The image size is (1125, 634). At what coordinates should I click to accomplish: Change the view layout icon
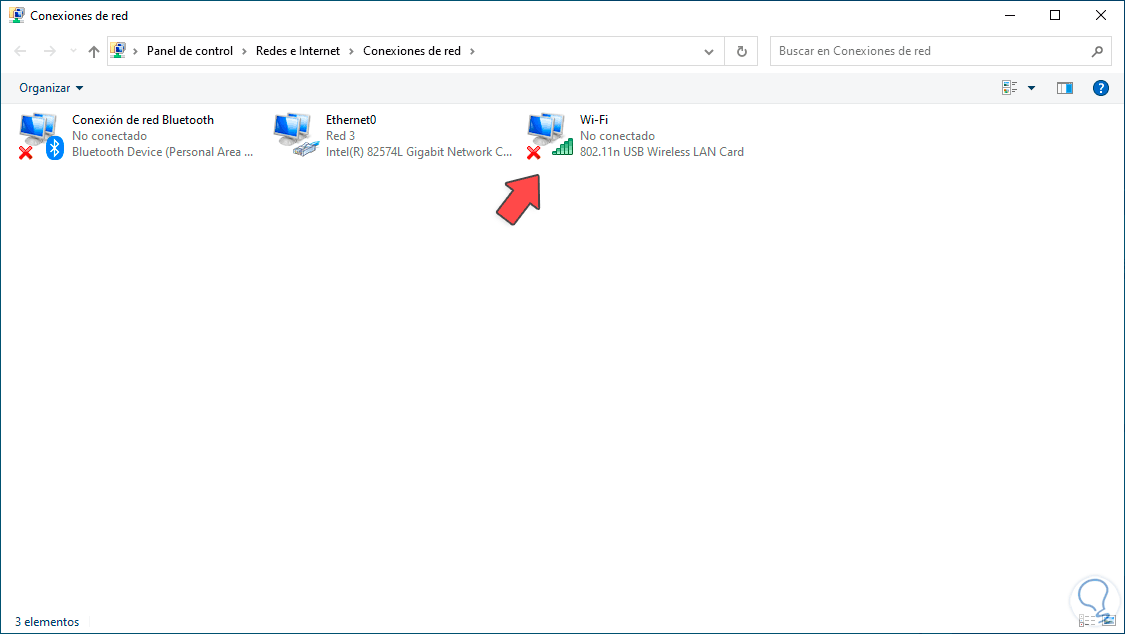point(1009,87)
